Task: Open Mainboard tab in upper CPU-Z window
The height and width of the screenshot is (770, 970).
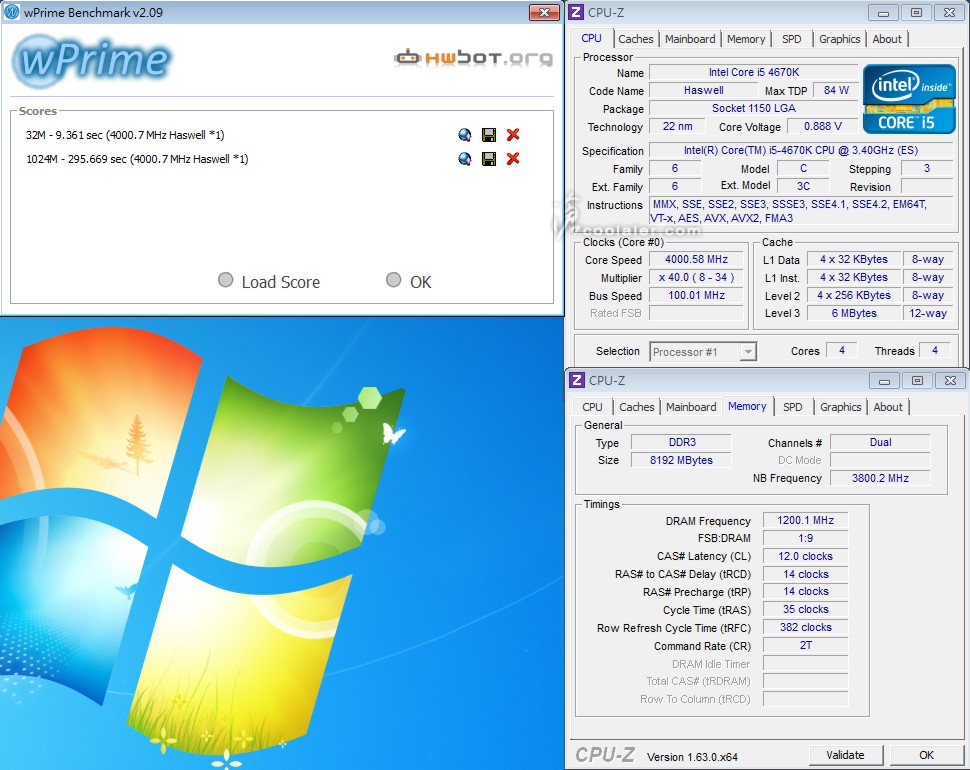Action: click(x=690, y=39)
